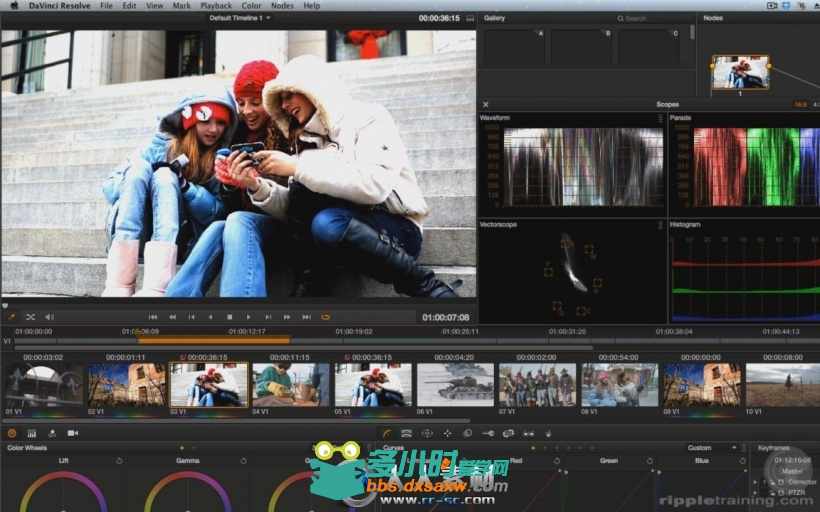Jump to the last frame
Image resolution: width=820 pixels, height=512 pixels.
point(306,317)
